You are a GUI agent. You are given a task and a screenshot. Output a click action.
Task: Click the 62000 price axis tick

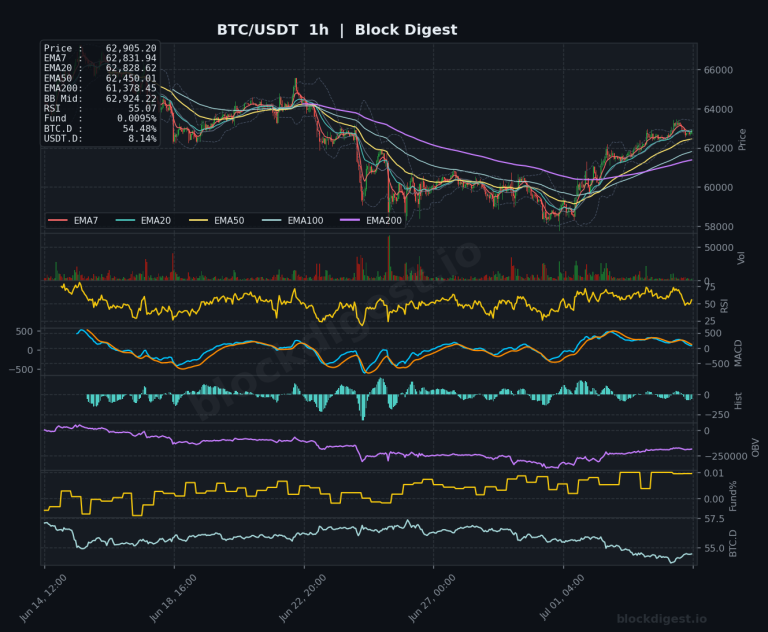pos(718,148)
